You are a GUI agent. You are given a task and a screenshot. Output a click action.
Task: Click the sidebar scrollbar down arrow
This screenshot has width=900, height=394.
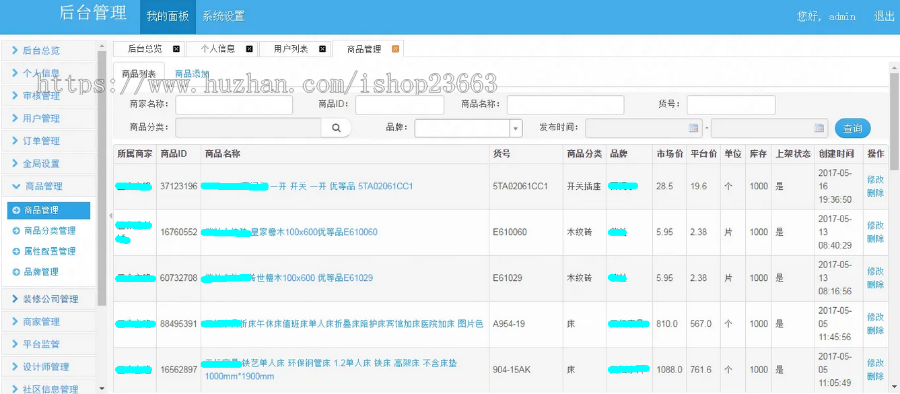tap(102, 389)
